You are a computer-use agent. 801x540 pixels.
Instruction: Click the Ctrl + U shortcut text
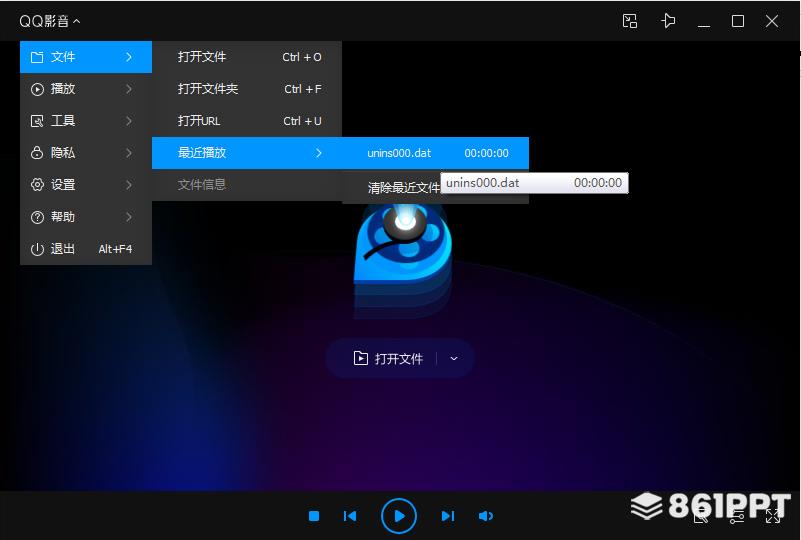[302, 121]
